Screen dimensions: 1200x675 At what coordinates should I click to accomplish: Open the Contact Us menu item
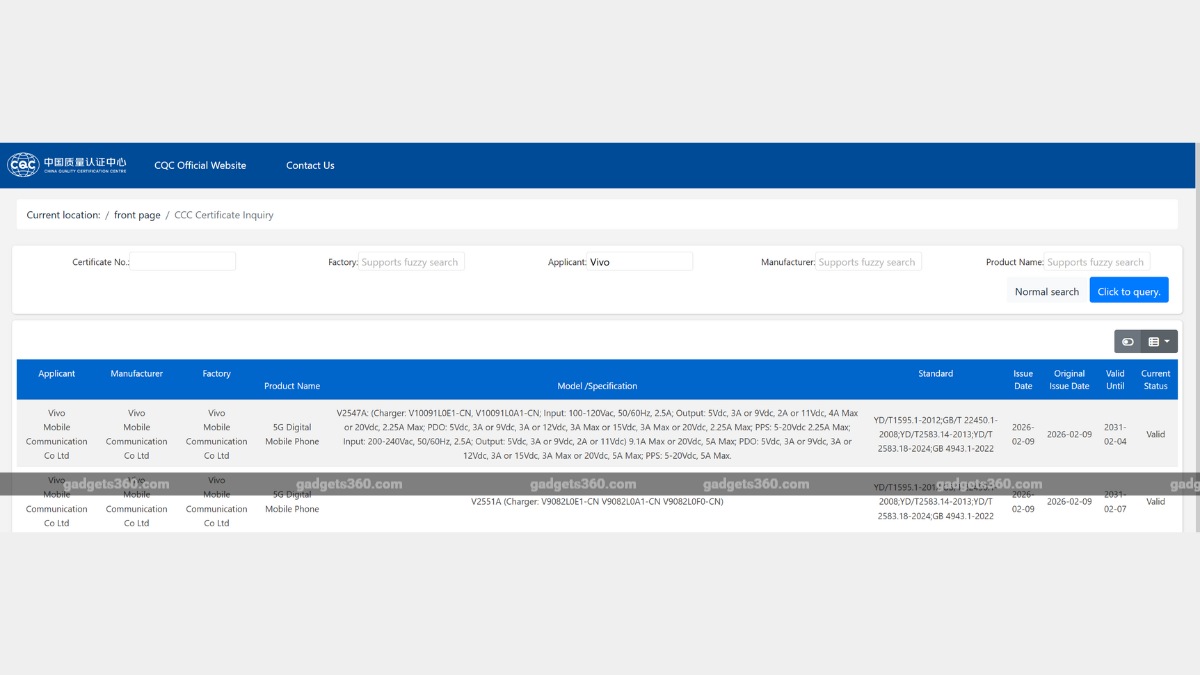310,165
